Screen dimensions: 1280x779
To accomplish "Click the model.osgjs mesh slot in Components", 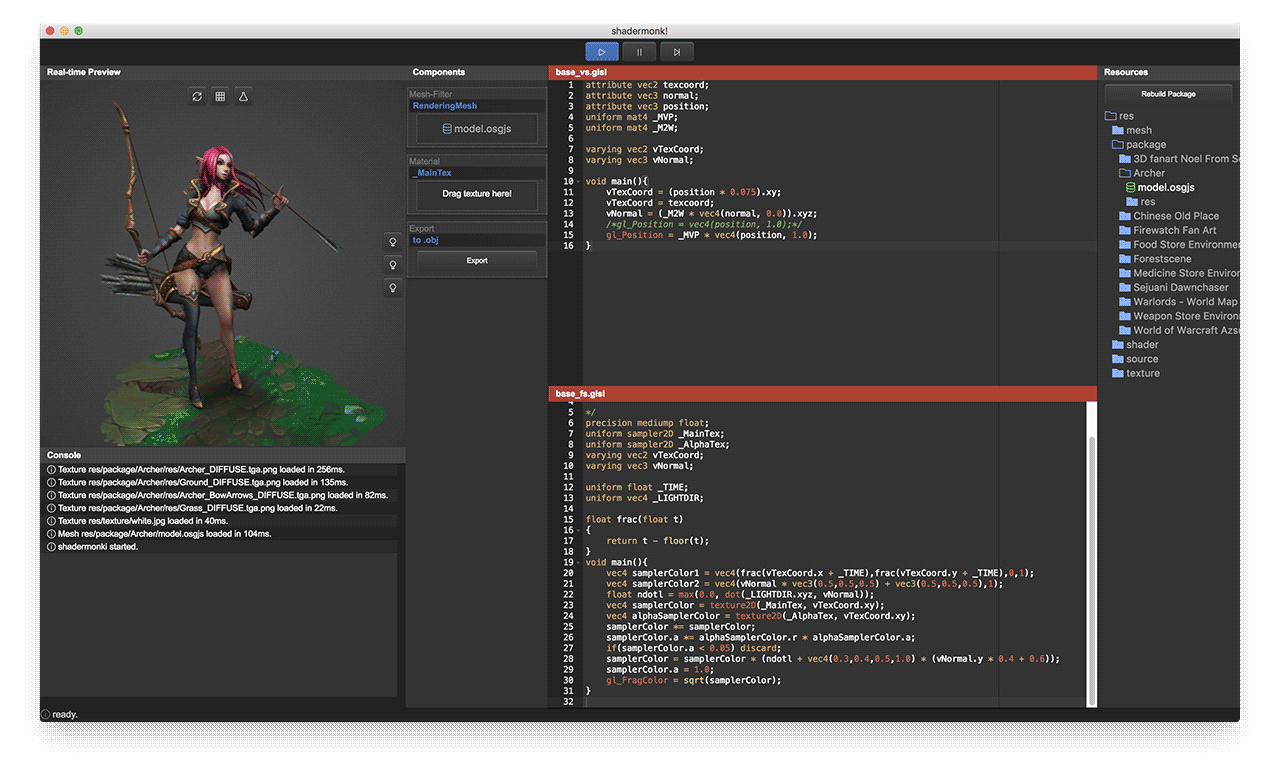I will (476, 129).
